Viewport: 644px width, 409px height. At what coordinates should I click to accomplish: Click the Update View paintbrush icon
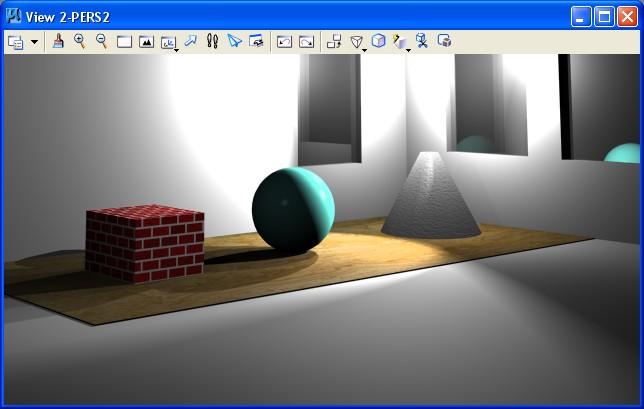59,41
